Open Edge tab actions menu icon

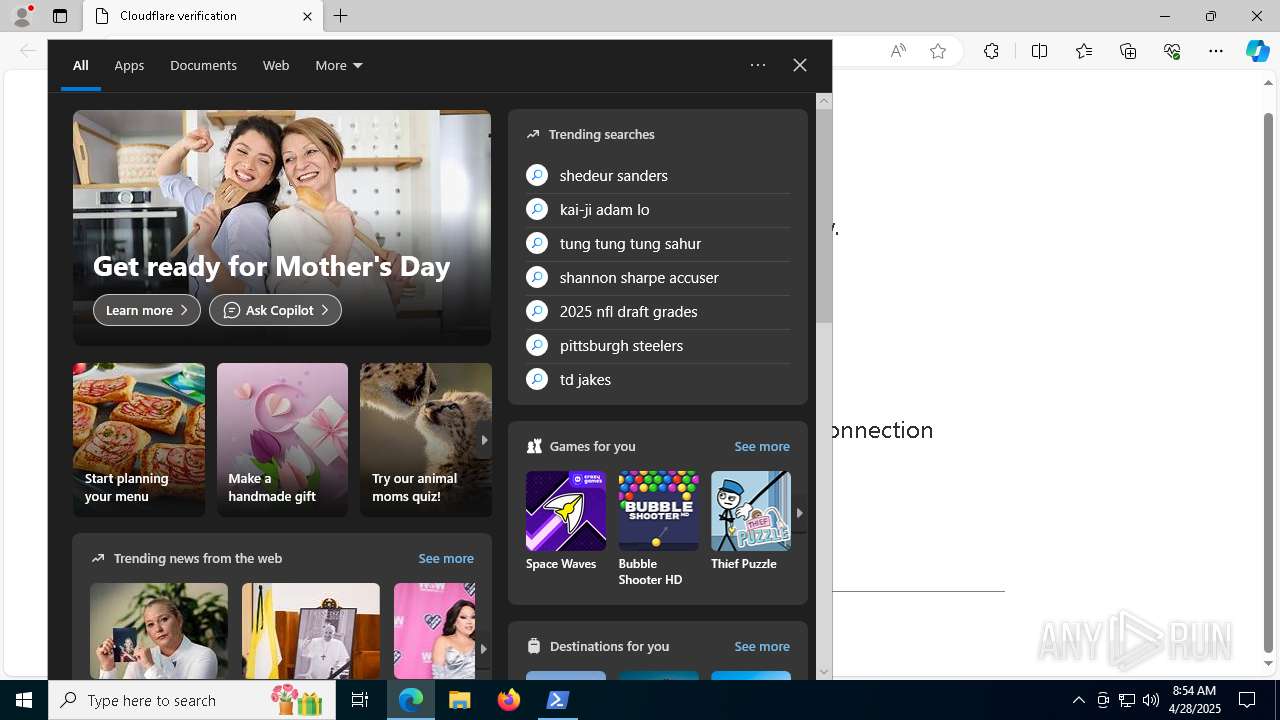60,16
